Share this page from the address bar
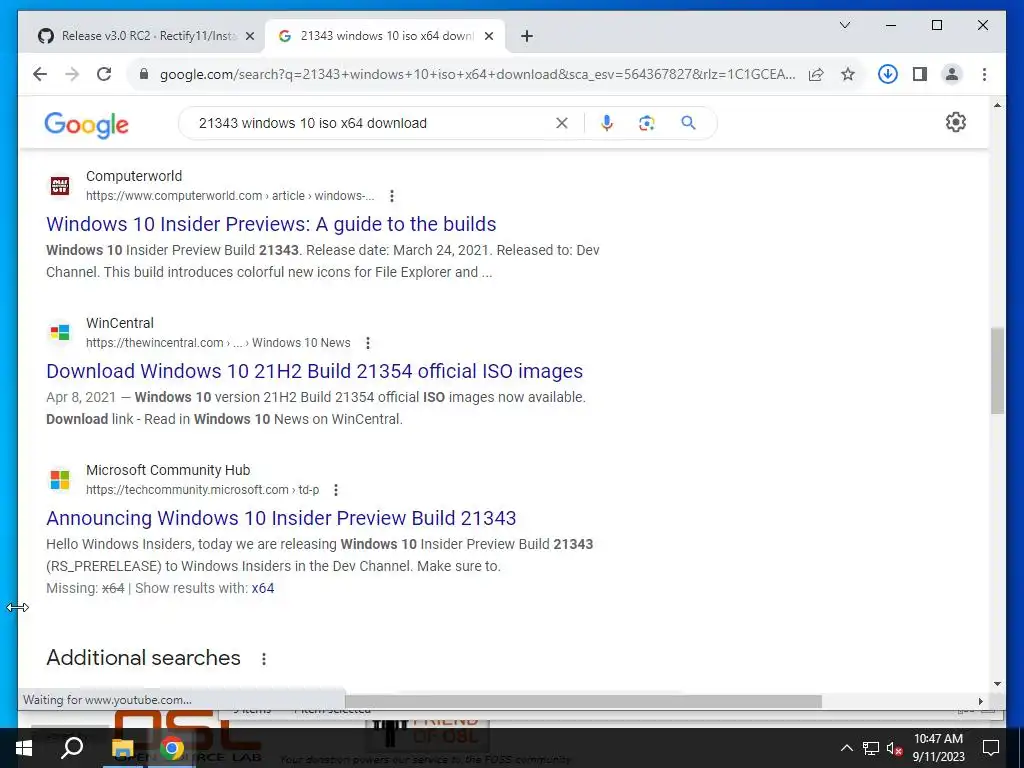Image resolution: width=1024 pixels, height=768 pixels. click(x=816, y=74)
